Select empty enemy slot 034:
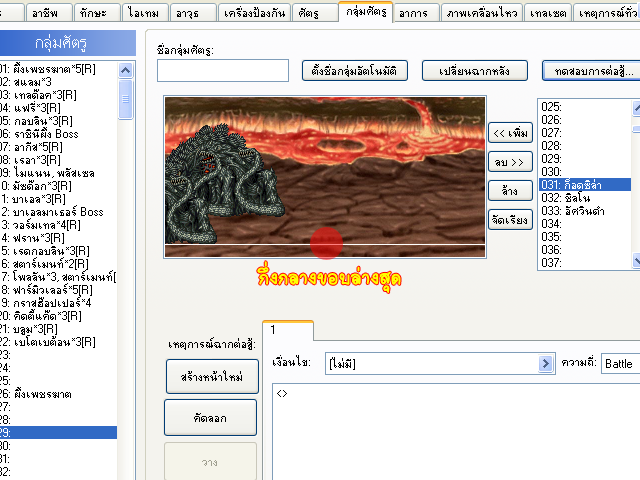The height and width of the screenshot is (480, 640). (585, 224)
